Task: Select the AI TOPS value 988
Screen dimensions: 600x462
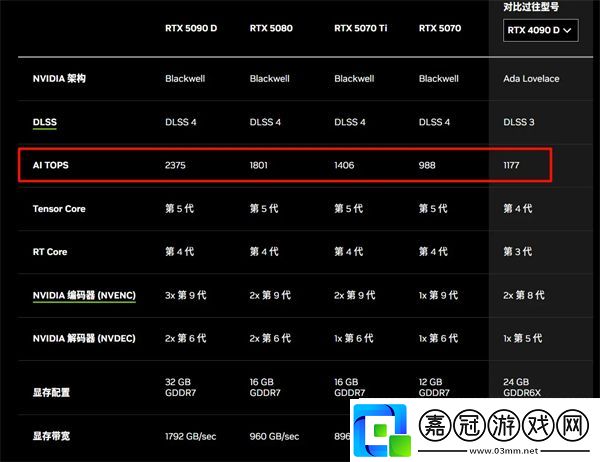Action: [427, 165]
